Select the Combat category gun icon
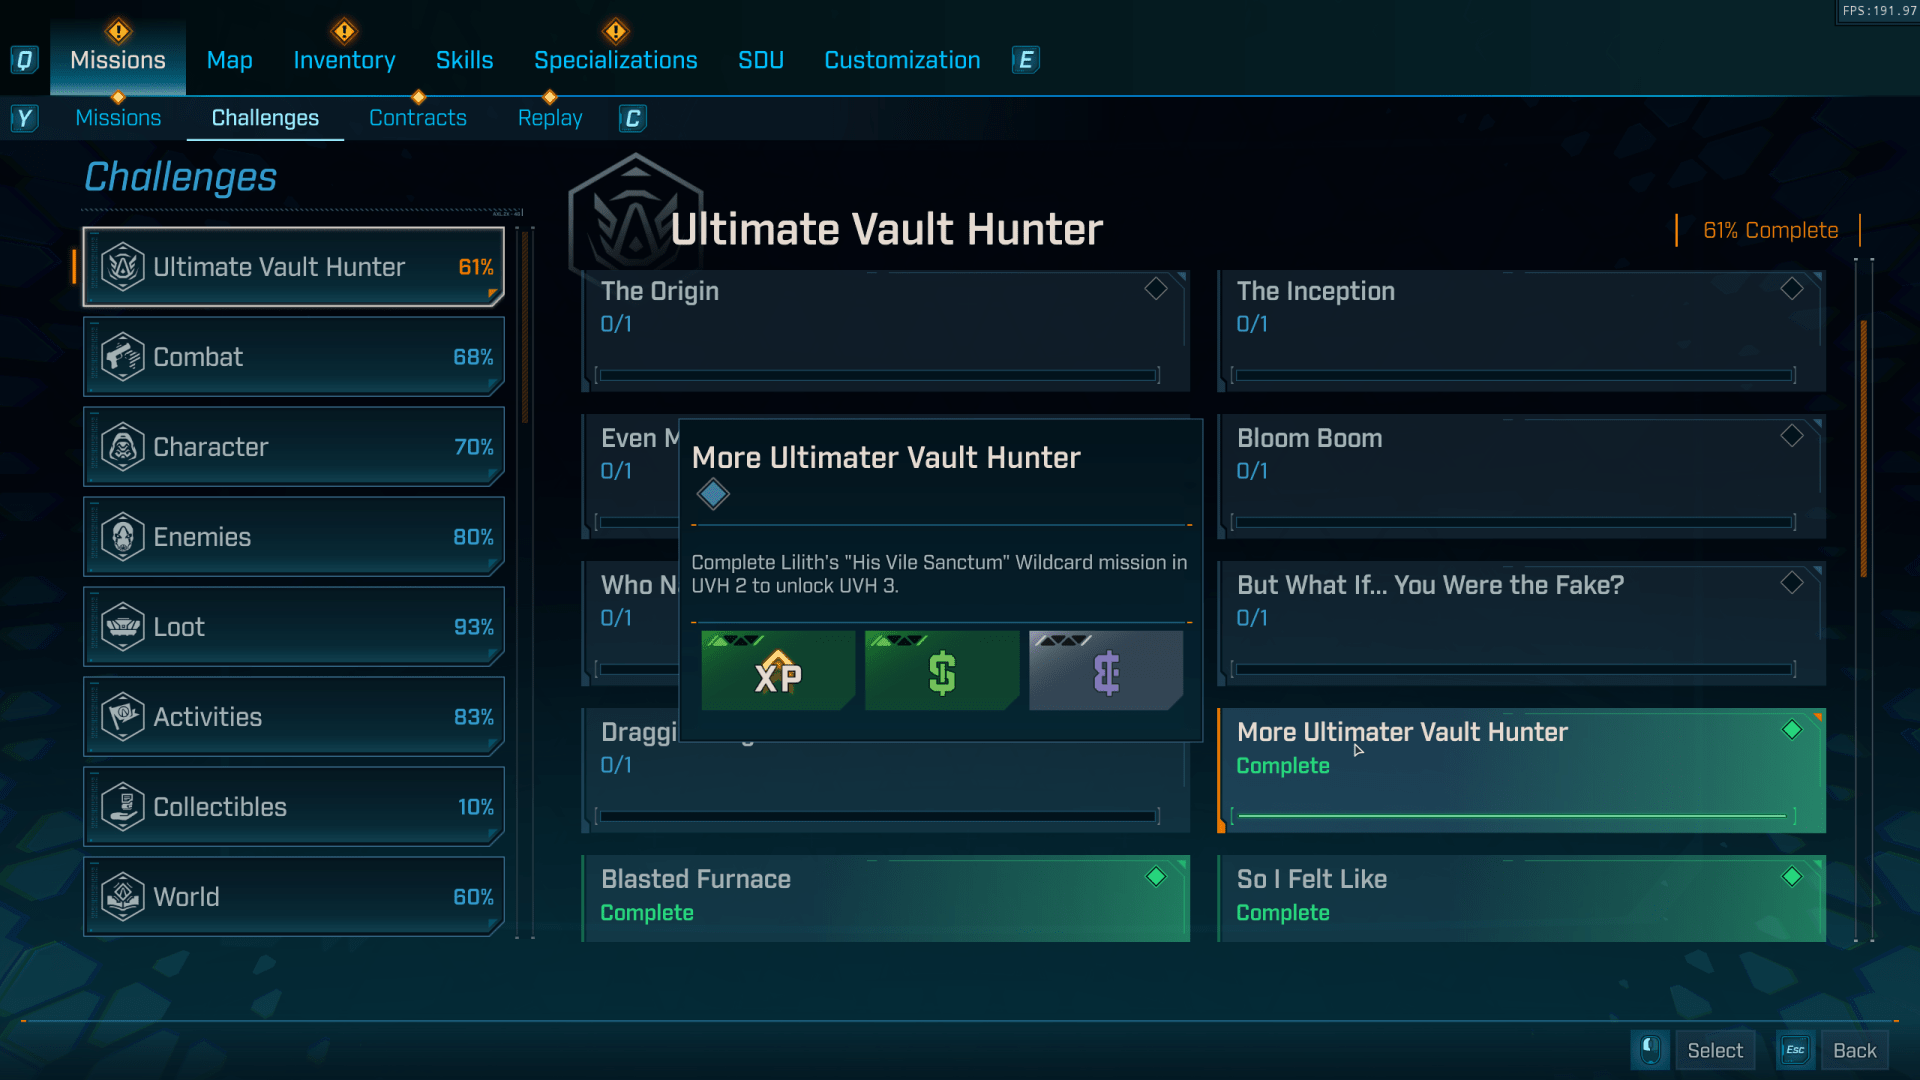The height and width of the screenshot is (1080, 1920). [122, 357]
